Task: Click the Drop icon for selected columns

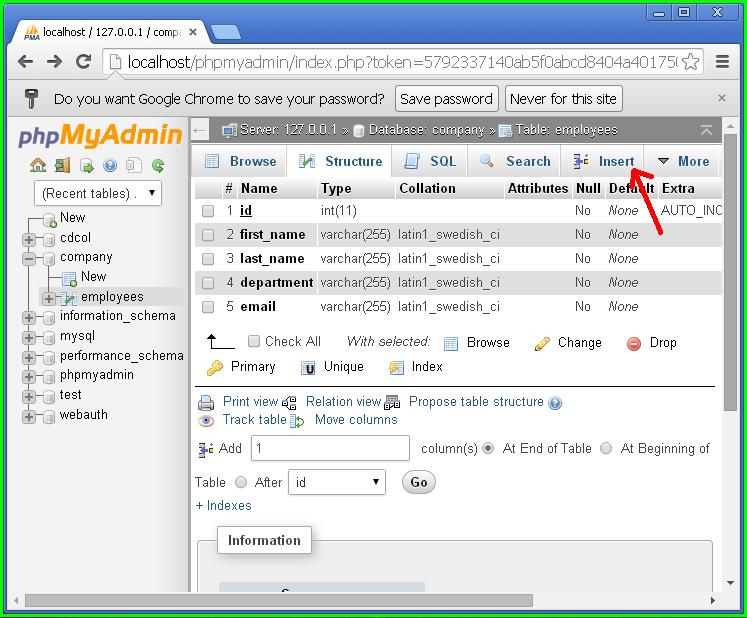Action: 634,343
